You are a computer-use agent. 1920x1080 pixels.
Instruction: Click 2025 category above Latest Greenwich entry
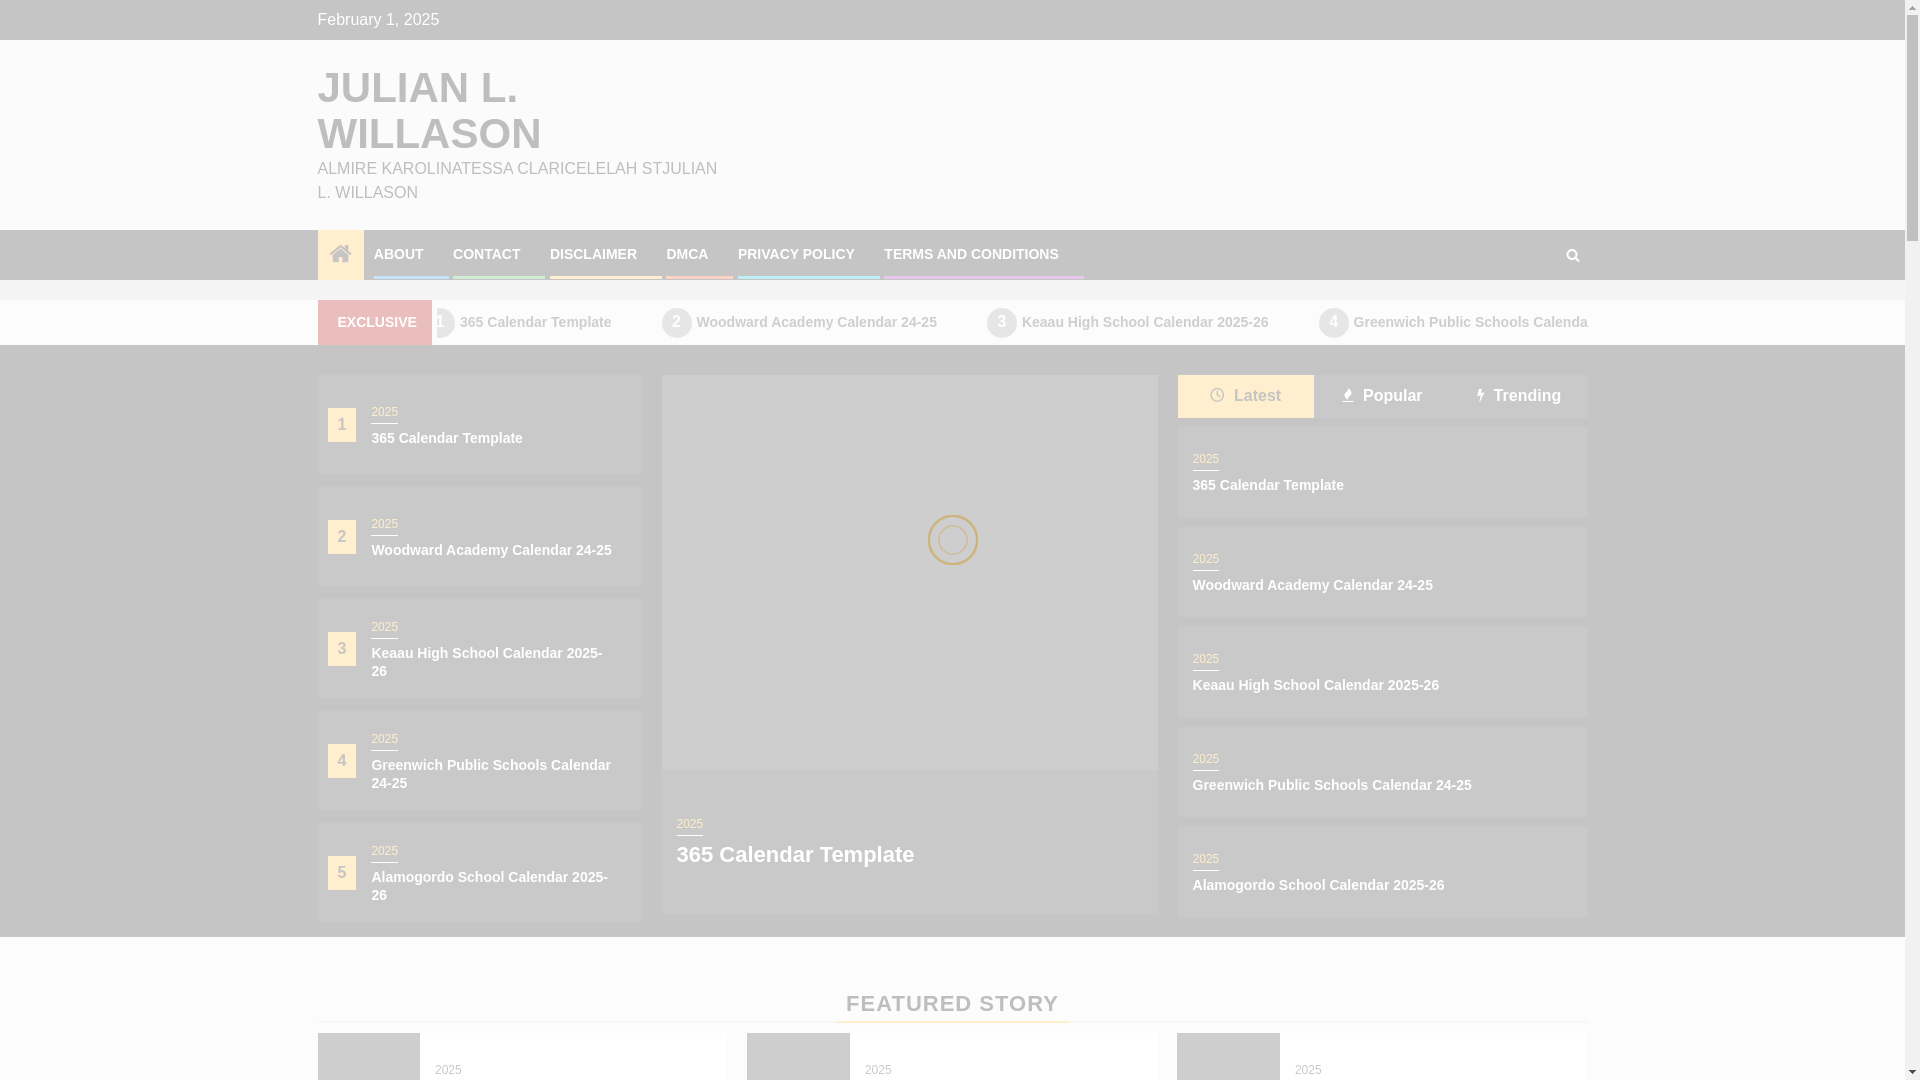pos(1205,759)
